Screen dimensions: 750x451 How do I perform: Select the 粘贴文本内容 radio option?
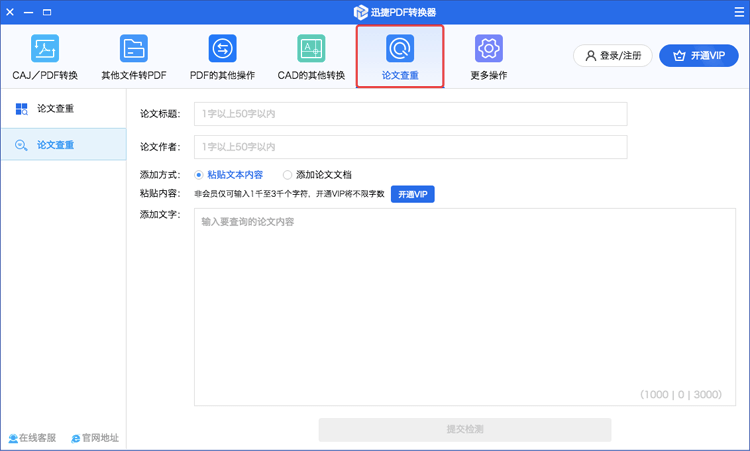(199, 175)
